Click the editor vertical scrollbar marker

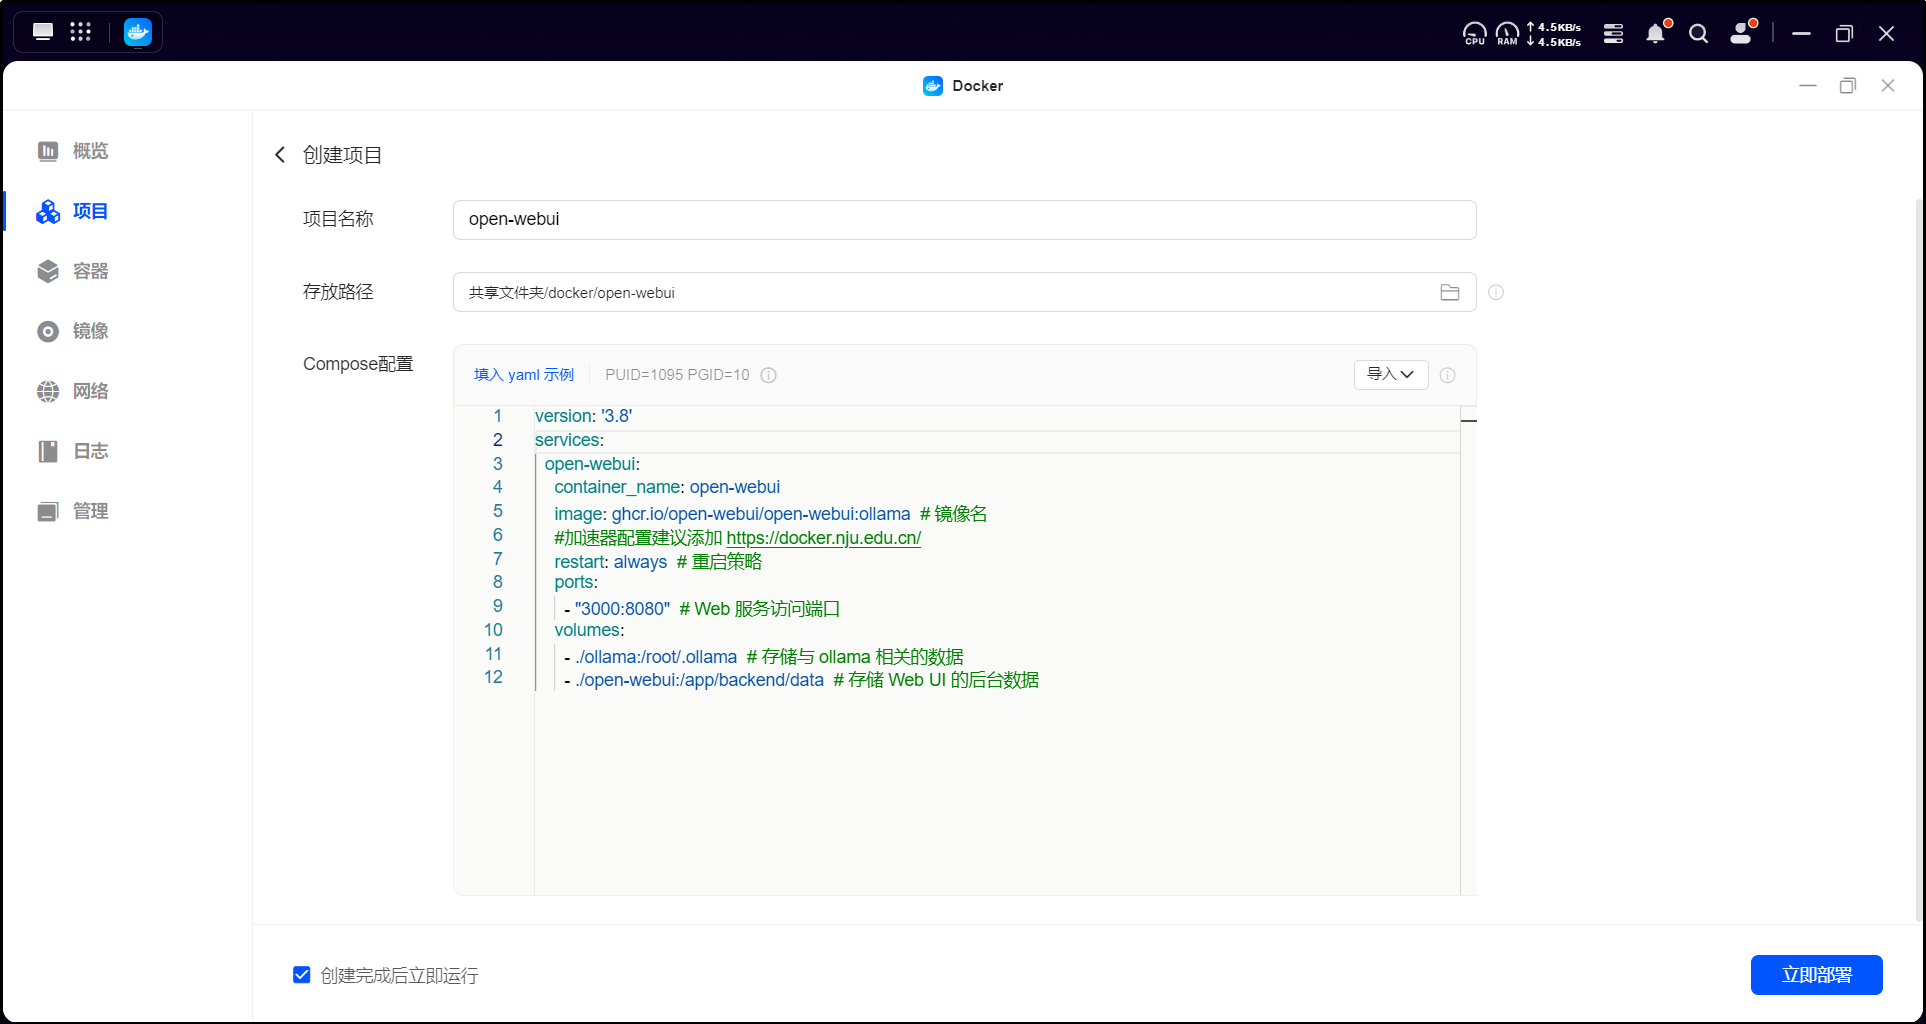click(1468, 420)
